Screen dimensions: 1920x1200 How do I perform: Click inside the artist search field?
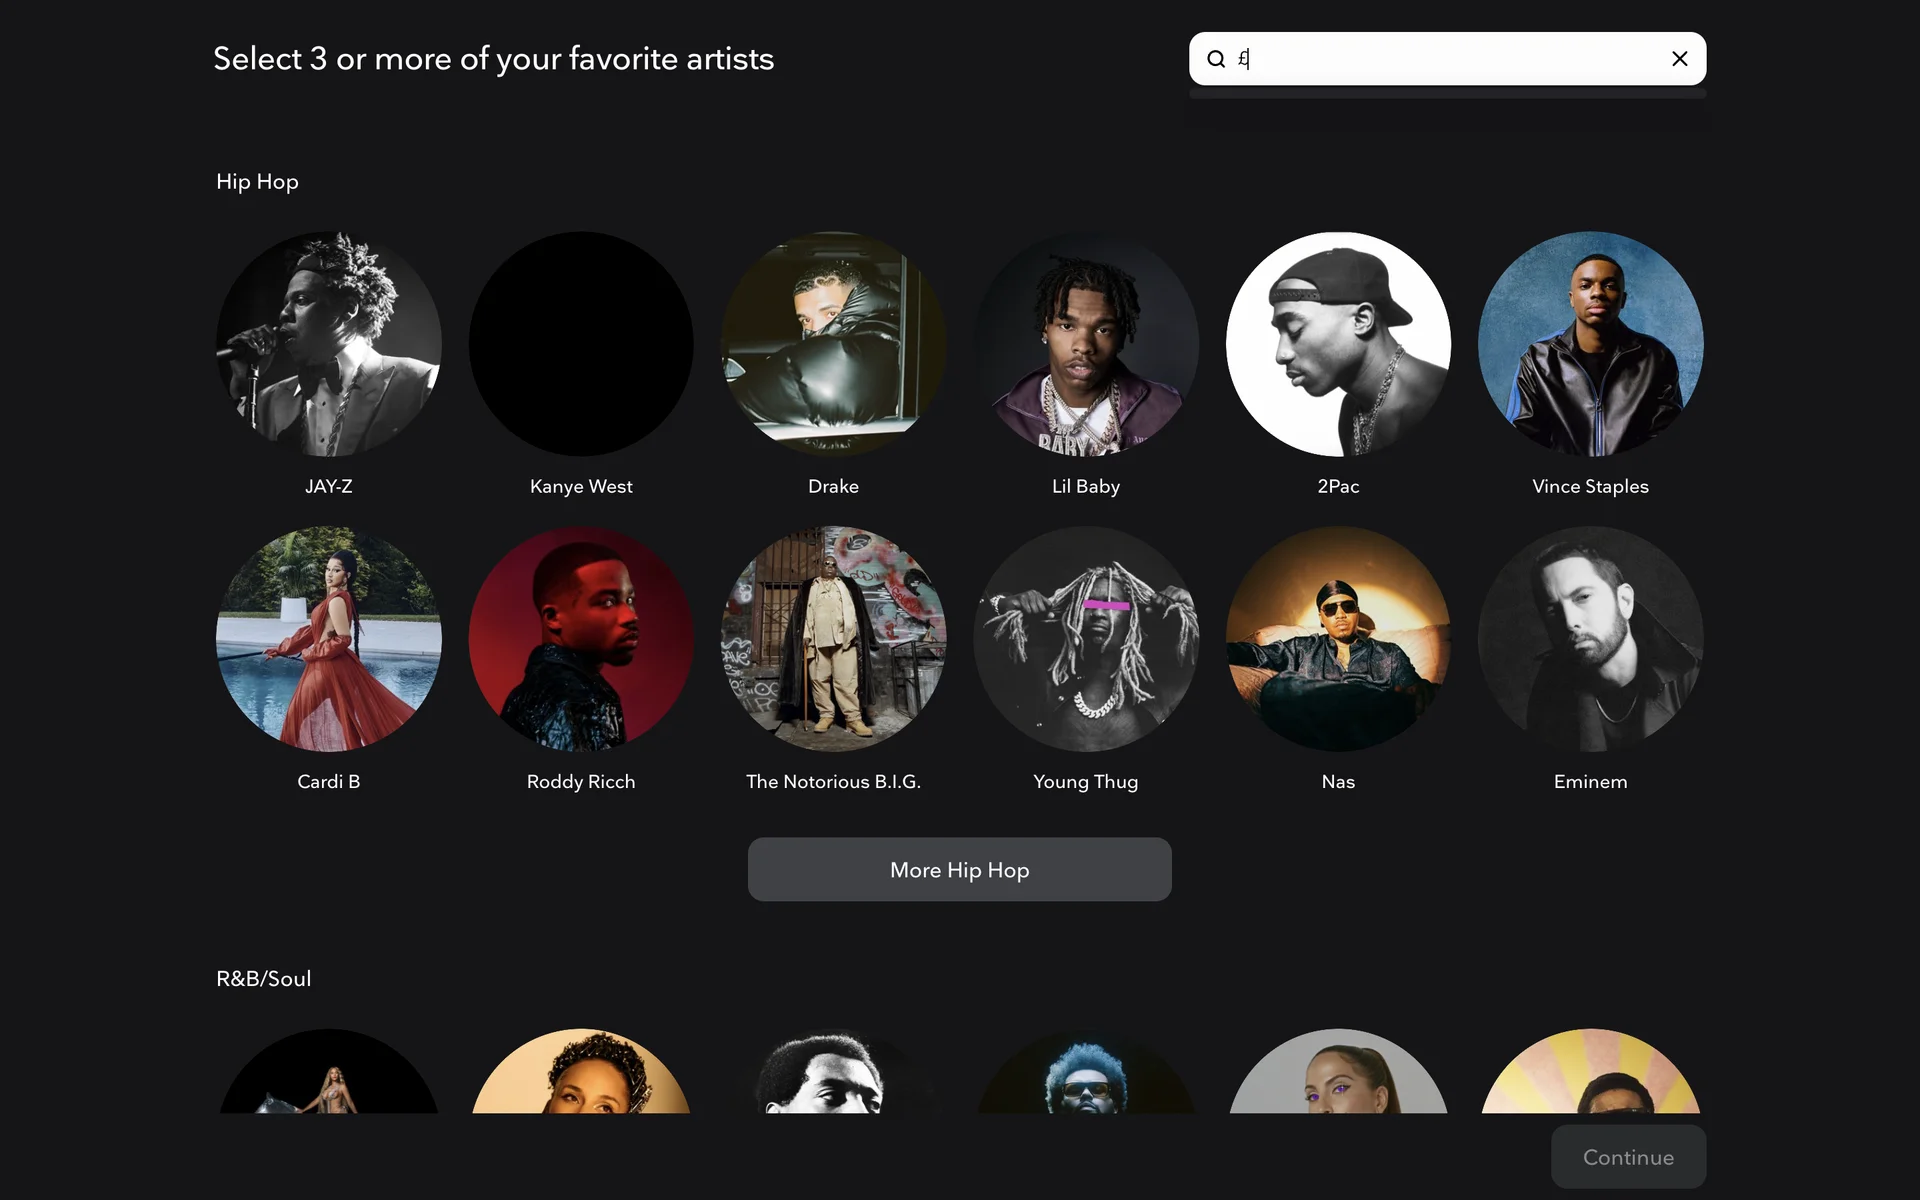(x=1450, y=59)
